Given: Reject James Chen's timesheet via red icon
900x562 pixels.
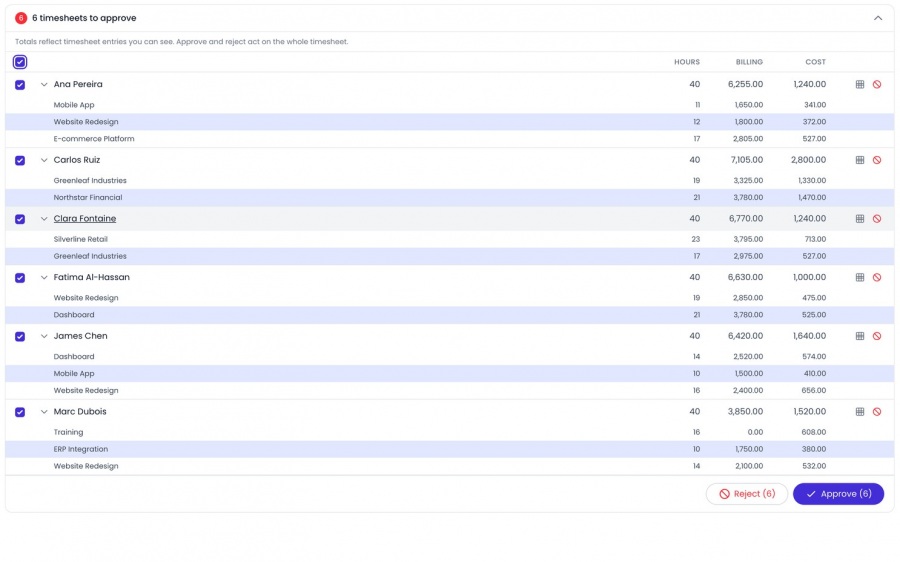Looking at the screenshot, I should point(877,336).
